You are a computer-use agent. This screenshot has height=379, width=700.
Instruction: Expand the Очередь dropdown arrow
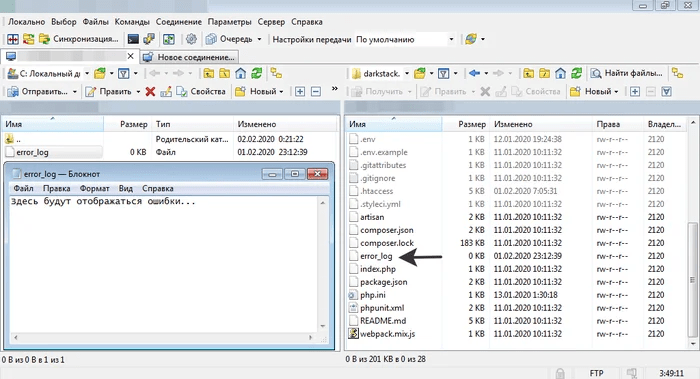coord(259,39)
